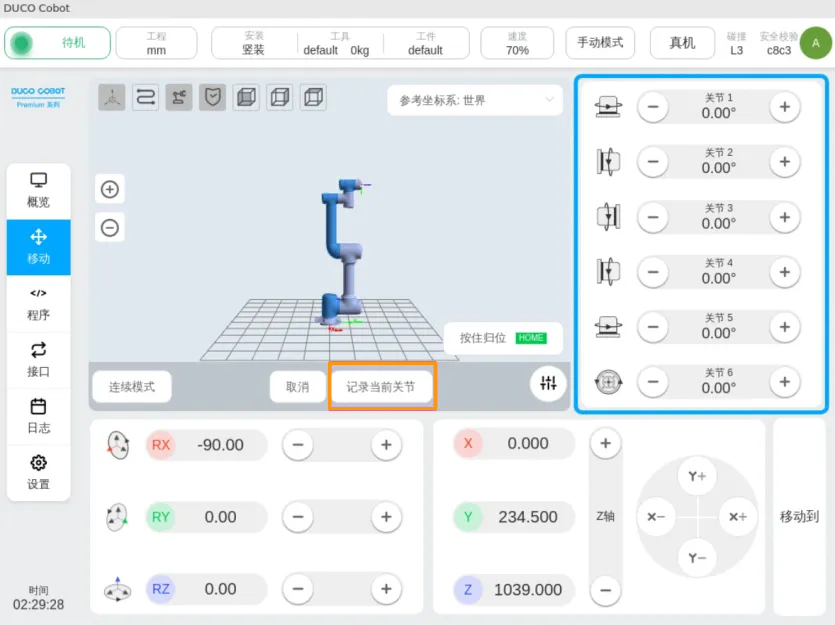Decrease 关节 3 with minus button
The width and height of the screenshot is (835, 625).
(x=653, y=217)
